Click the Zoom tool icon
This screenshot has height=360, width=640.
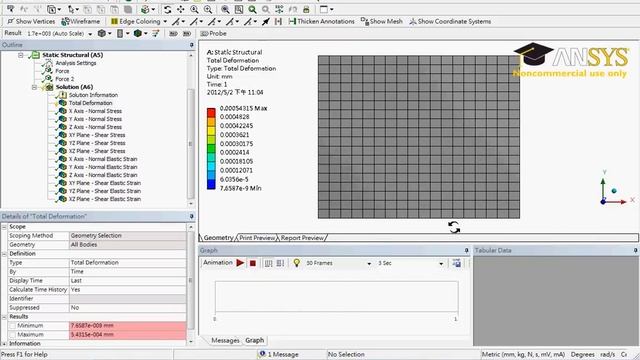point(194,9)
